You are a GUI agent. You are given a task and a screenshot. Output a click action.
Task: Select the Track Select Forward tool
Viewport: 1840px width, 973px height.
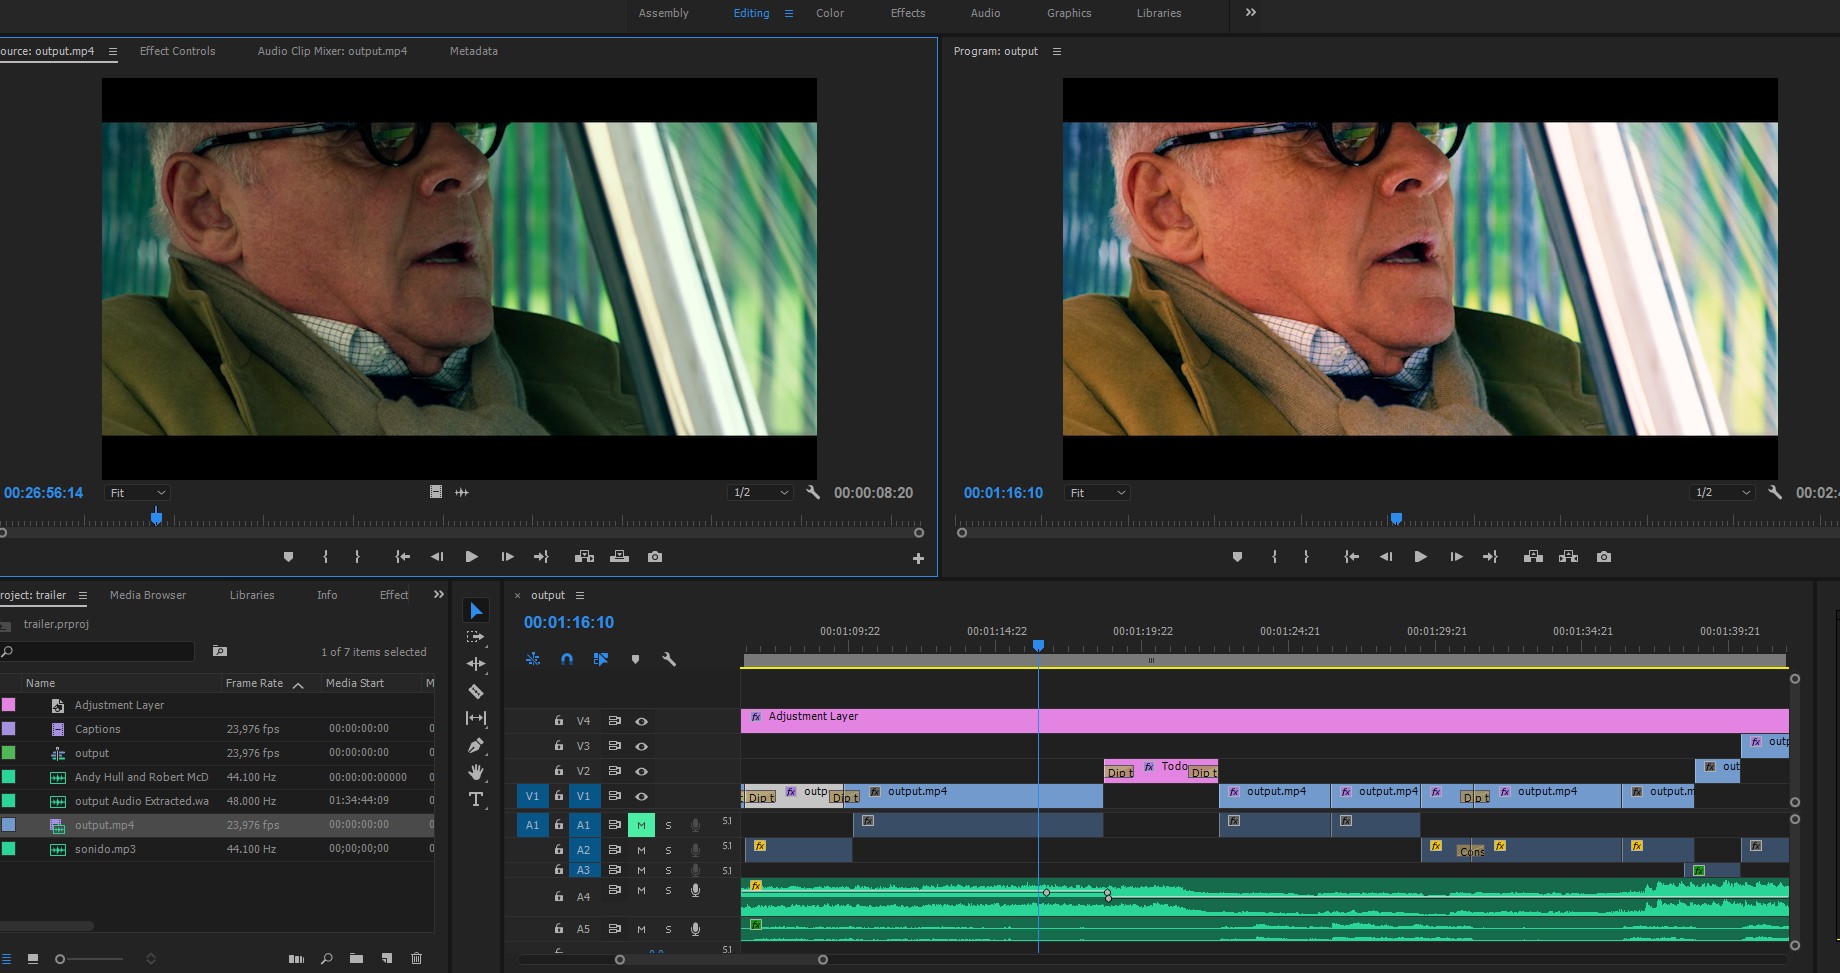476,637
